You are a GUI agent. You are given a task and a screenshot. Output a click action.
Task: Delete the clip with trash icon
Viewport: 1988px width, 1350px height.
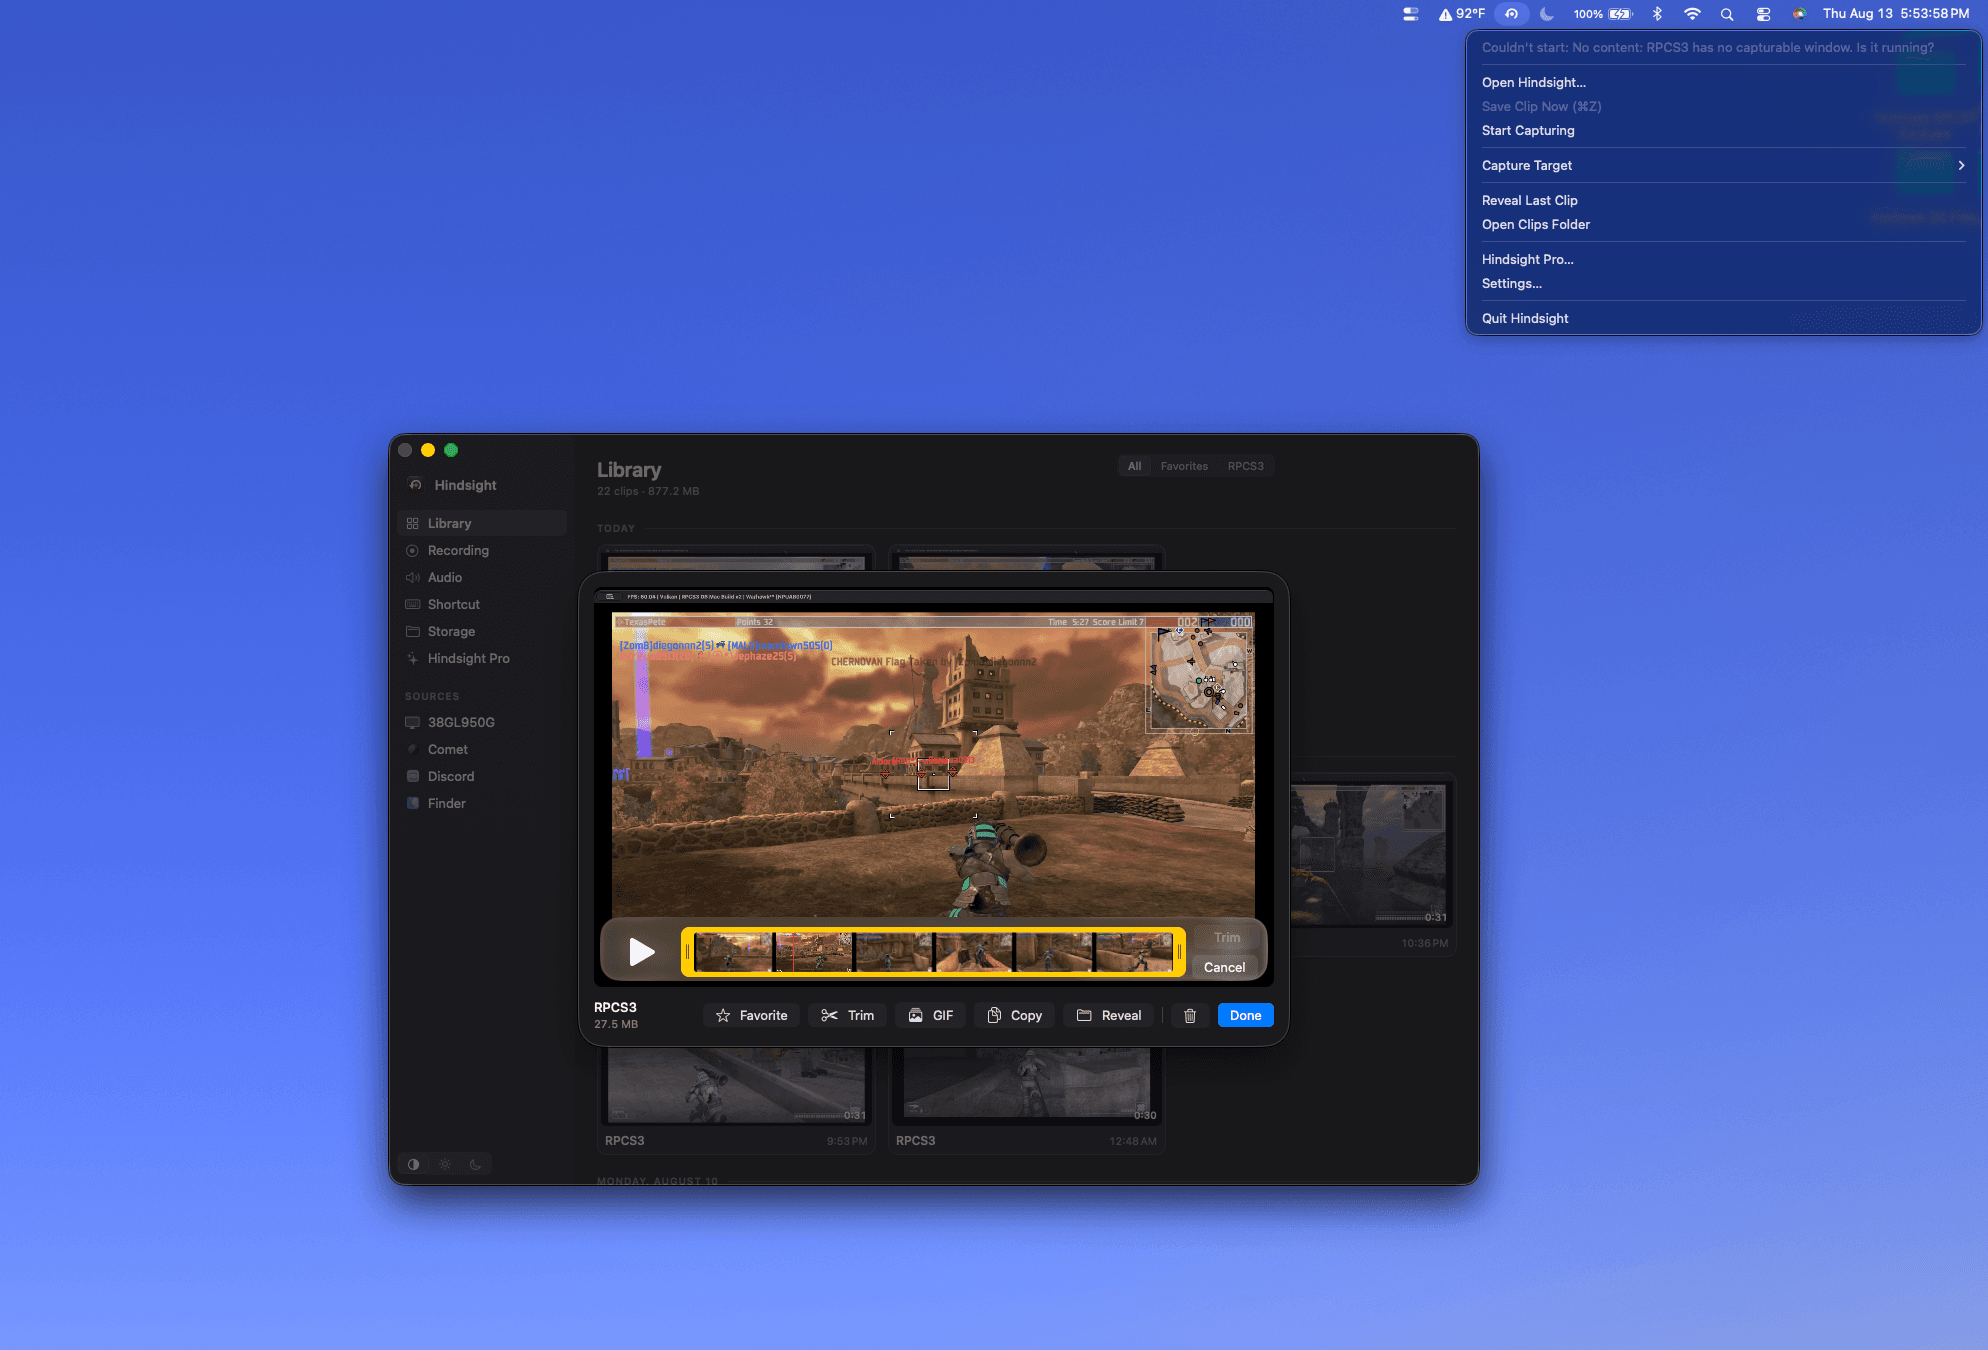point(1190,1015)
